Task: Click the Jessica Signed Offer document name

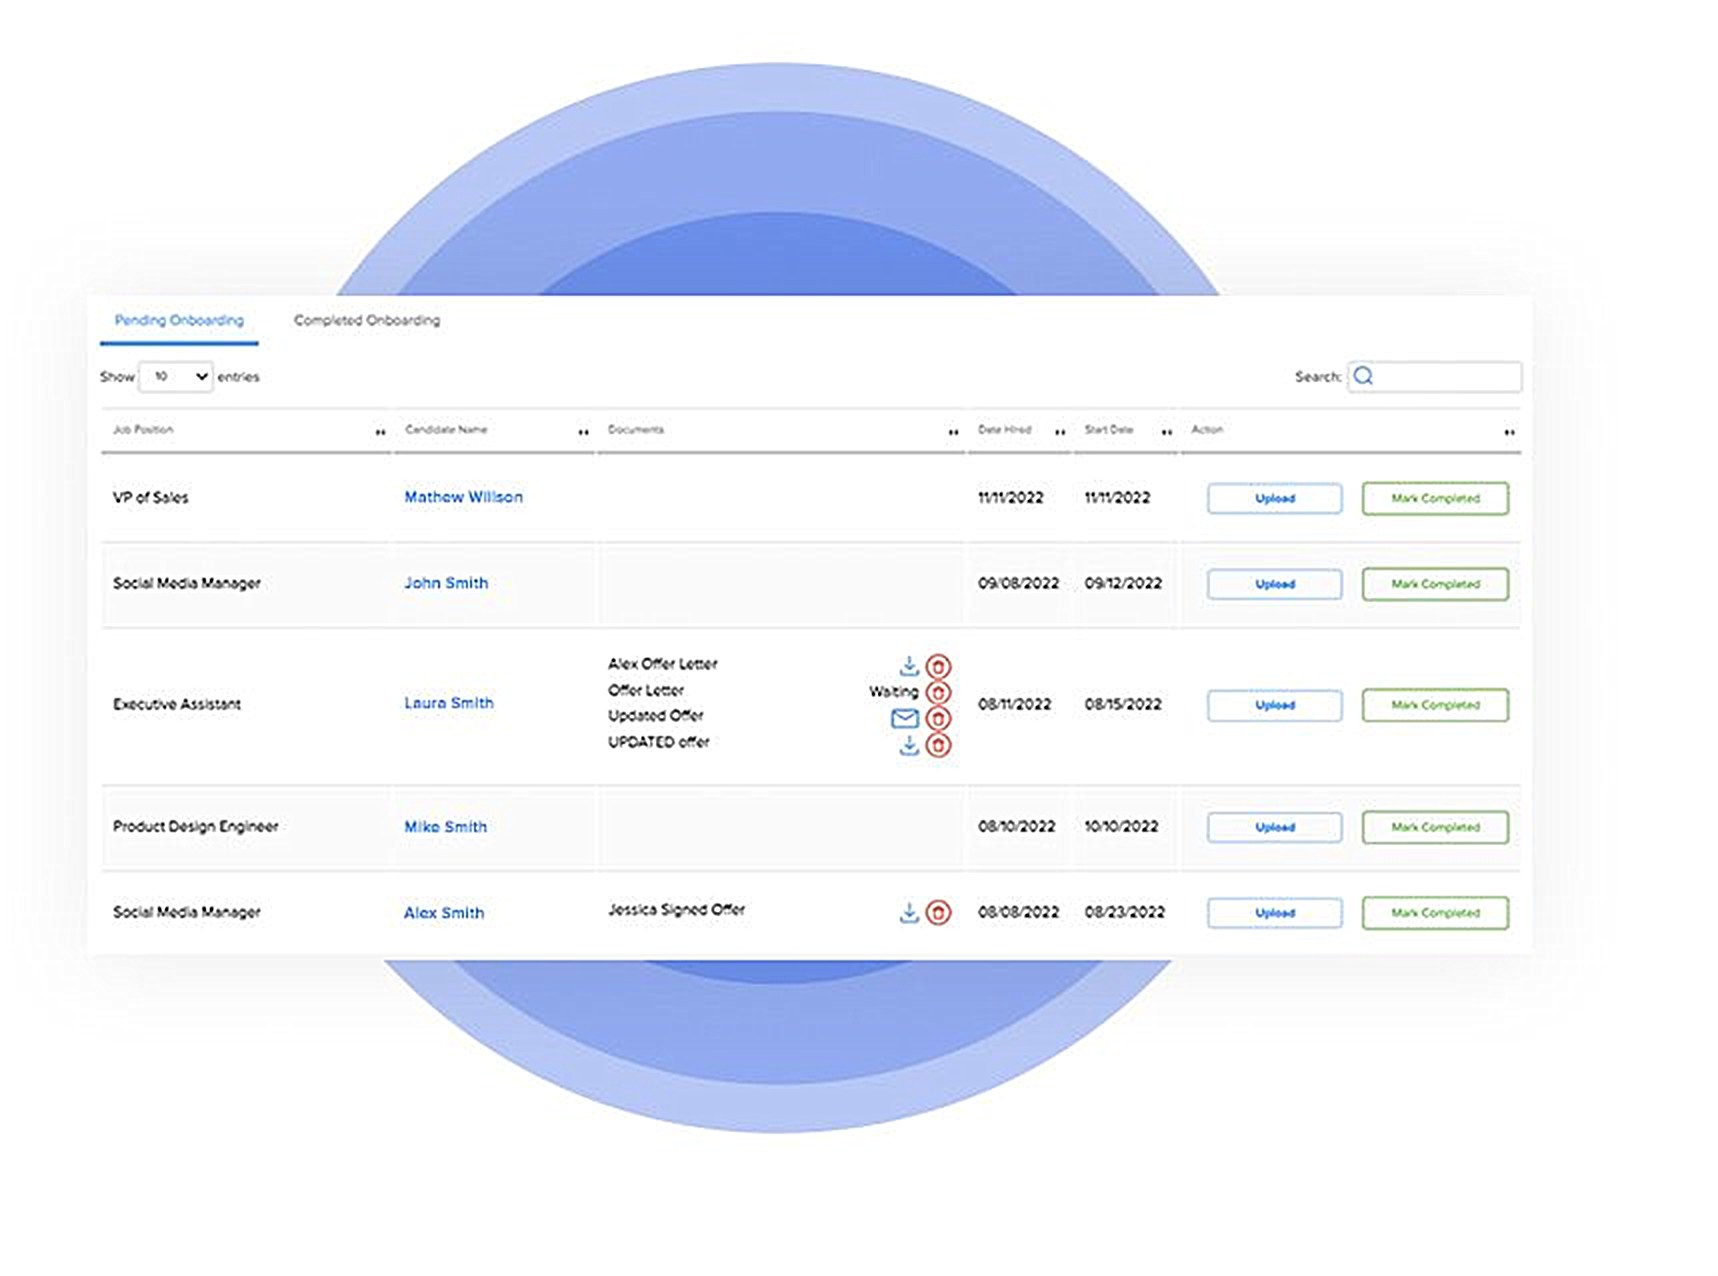Action: click(676, 910)
